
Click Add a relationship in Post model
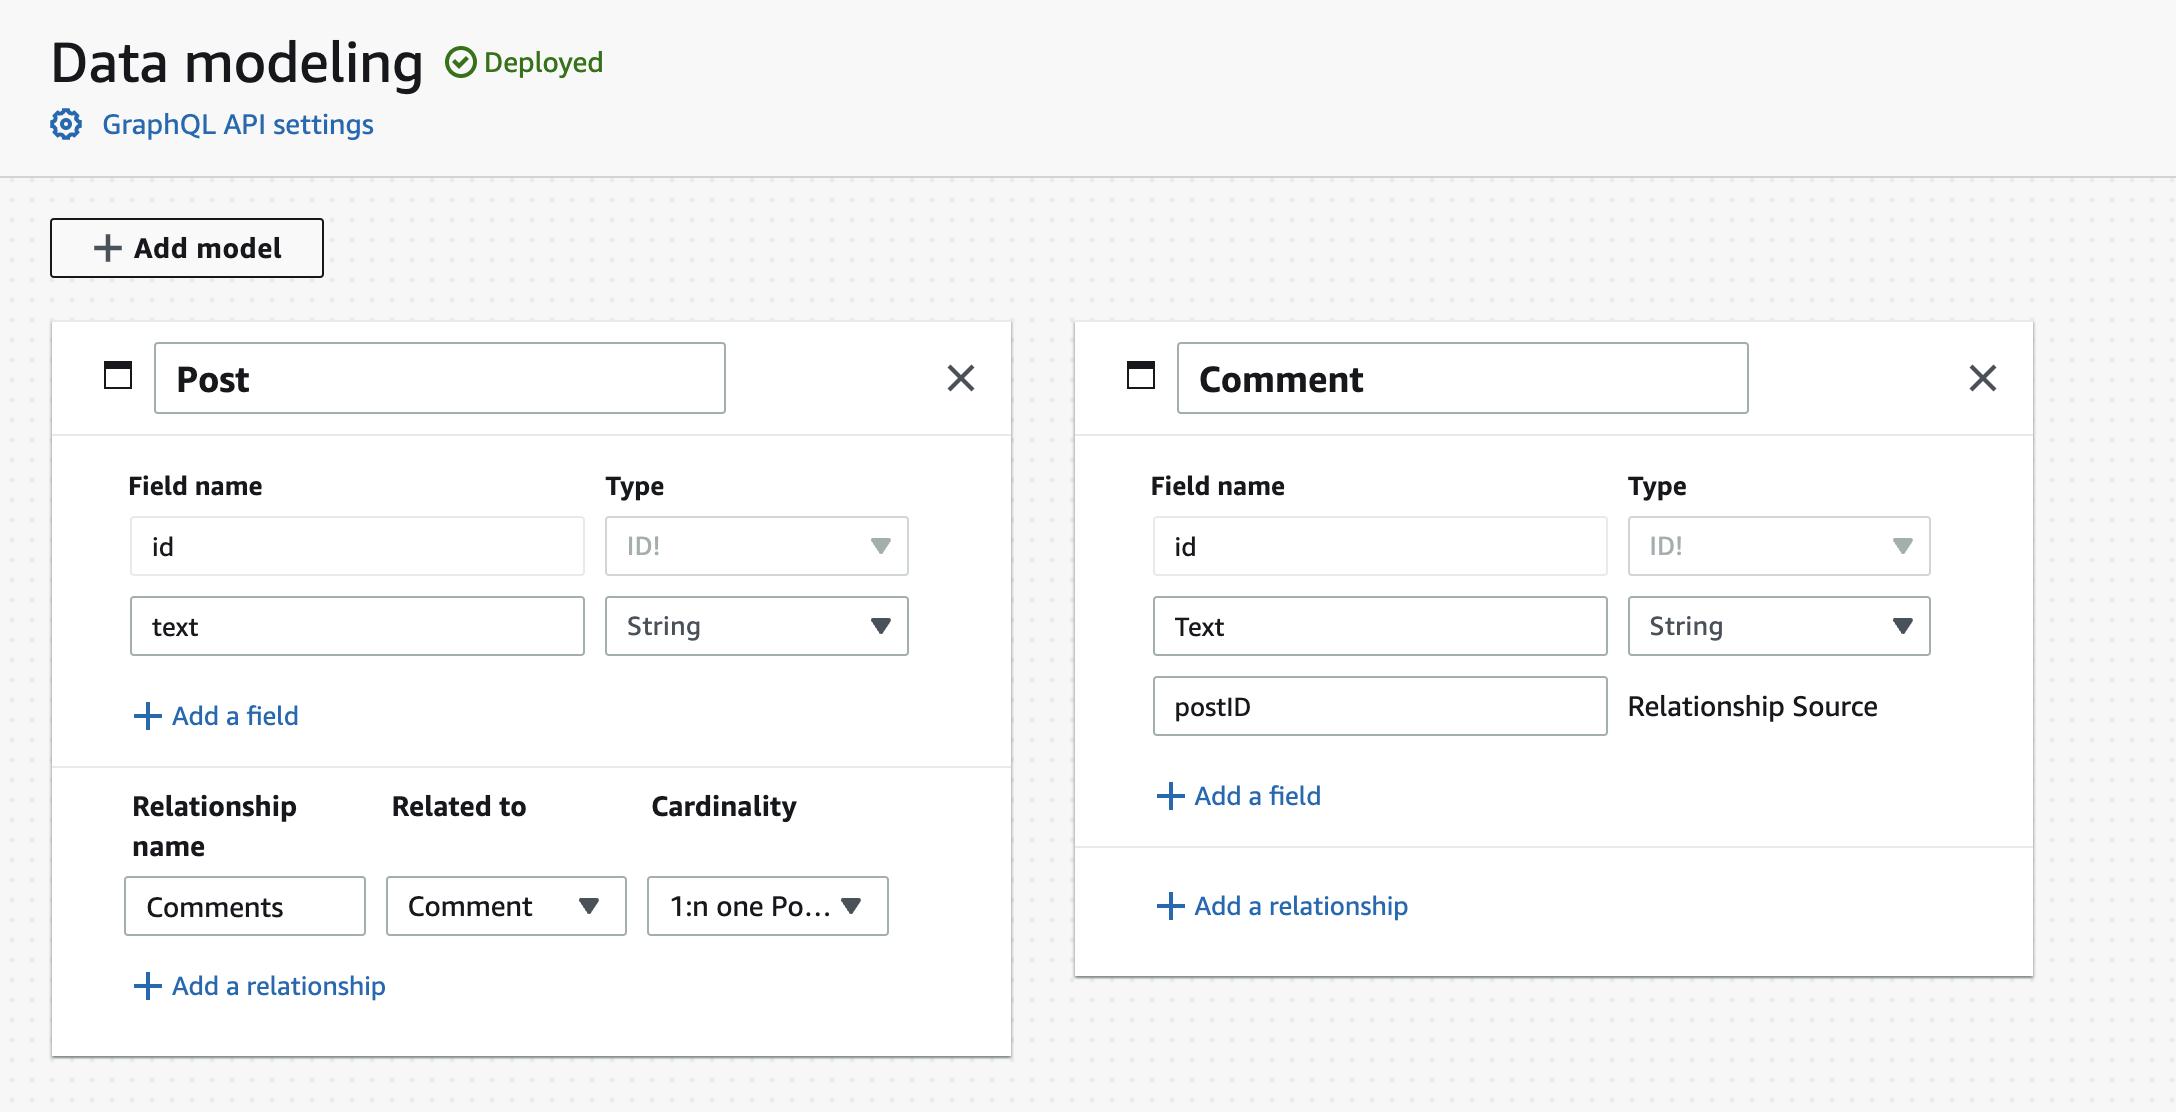pos(278,986)
